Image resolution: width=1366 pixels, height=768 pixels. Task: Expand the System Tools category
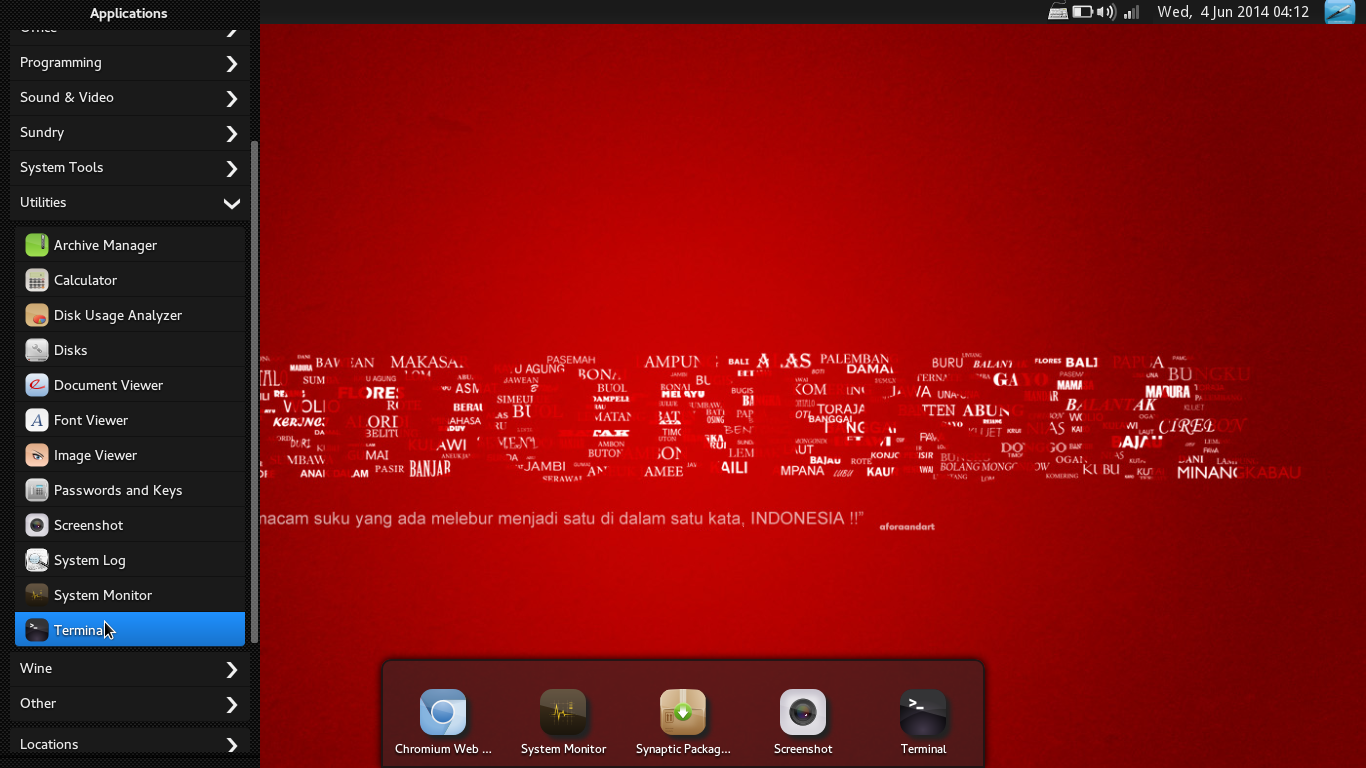127,167
